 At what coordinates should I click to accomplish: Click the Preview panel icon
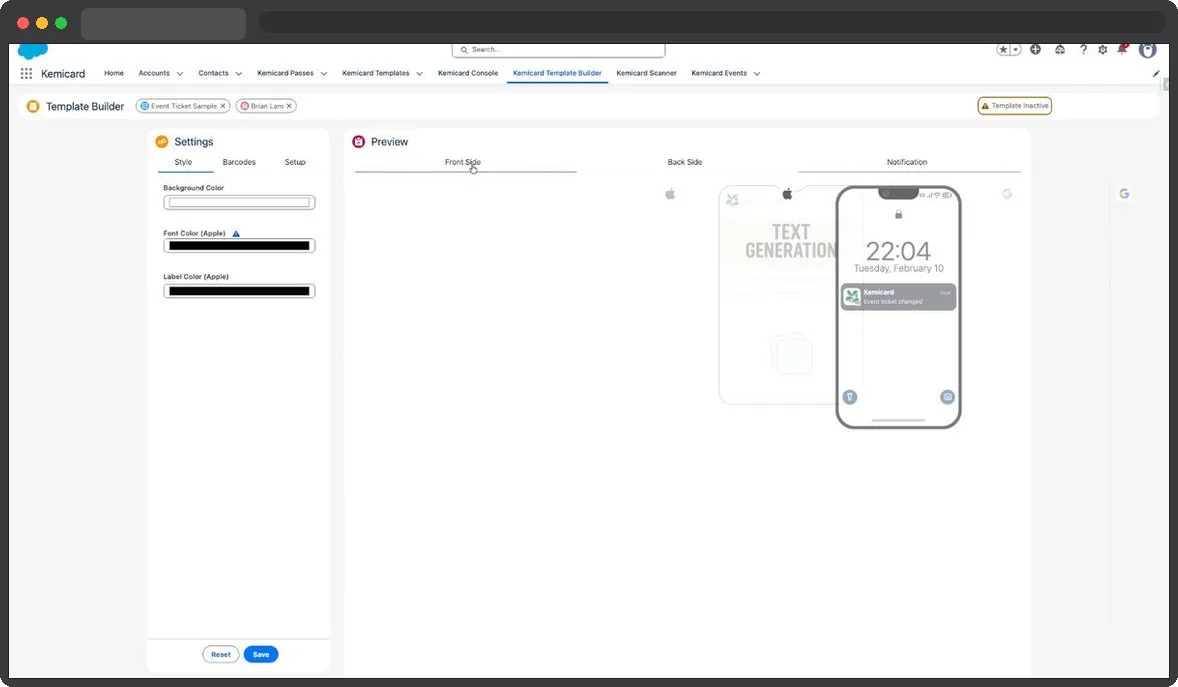click(x=358, y=141)
